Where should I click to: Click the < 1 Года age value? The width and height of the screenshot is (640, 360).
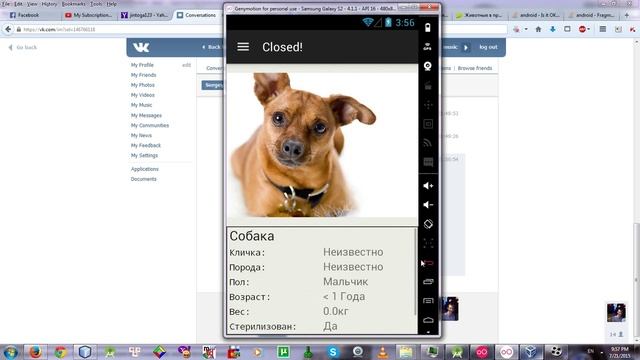coord(344,296)
